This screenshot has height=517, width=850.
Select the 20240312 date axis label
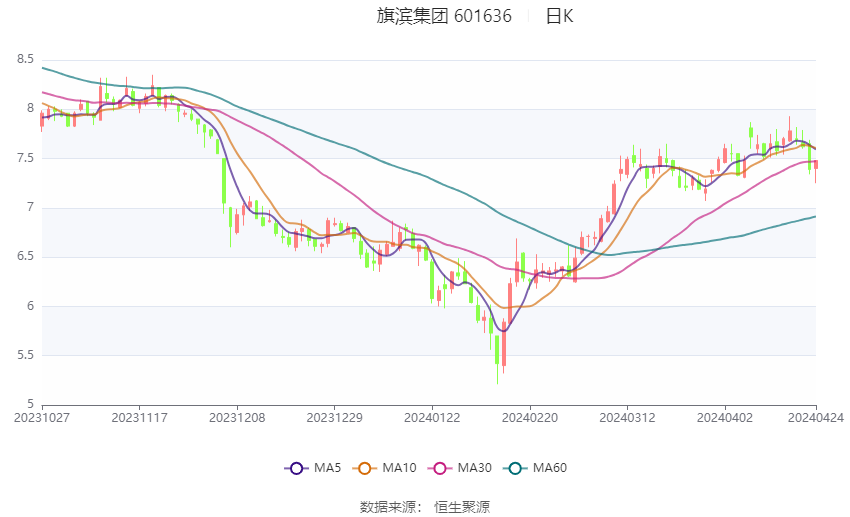coord(627,418)
